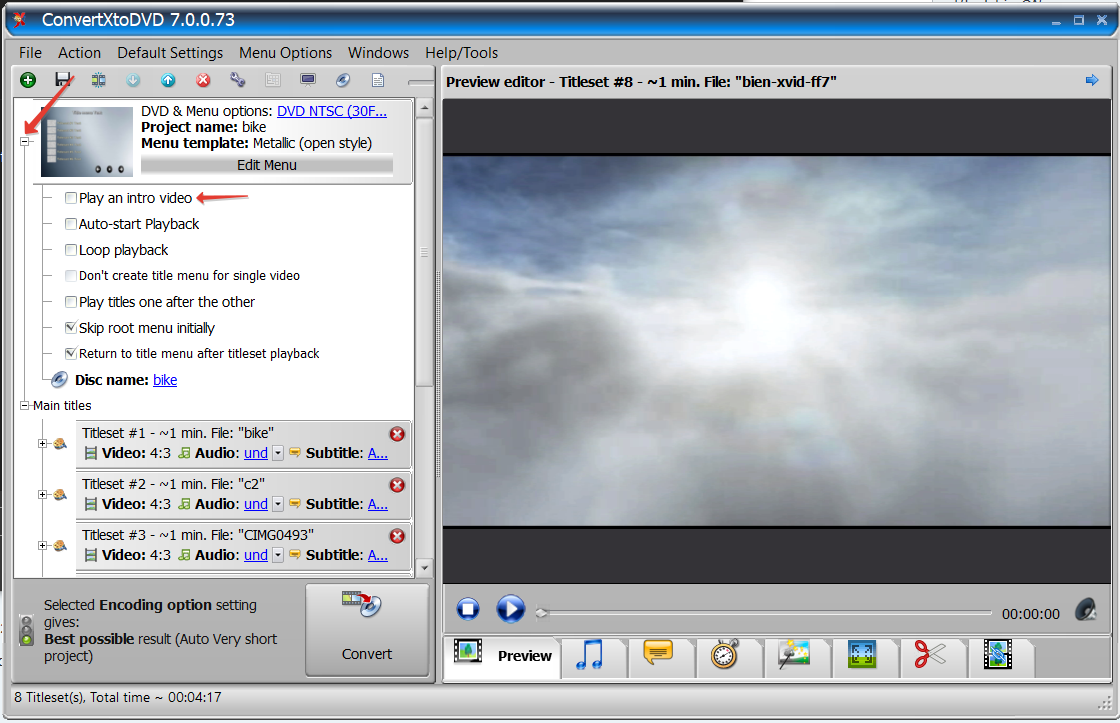1120x723 pixels.
Task: Enable Auto-start Playback checkbox
Action: [x=71, y=224]
